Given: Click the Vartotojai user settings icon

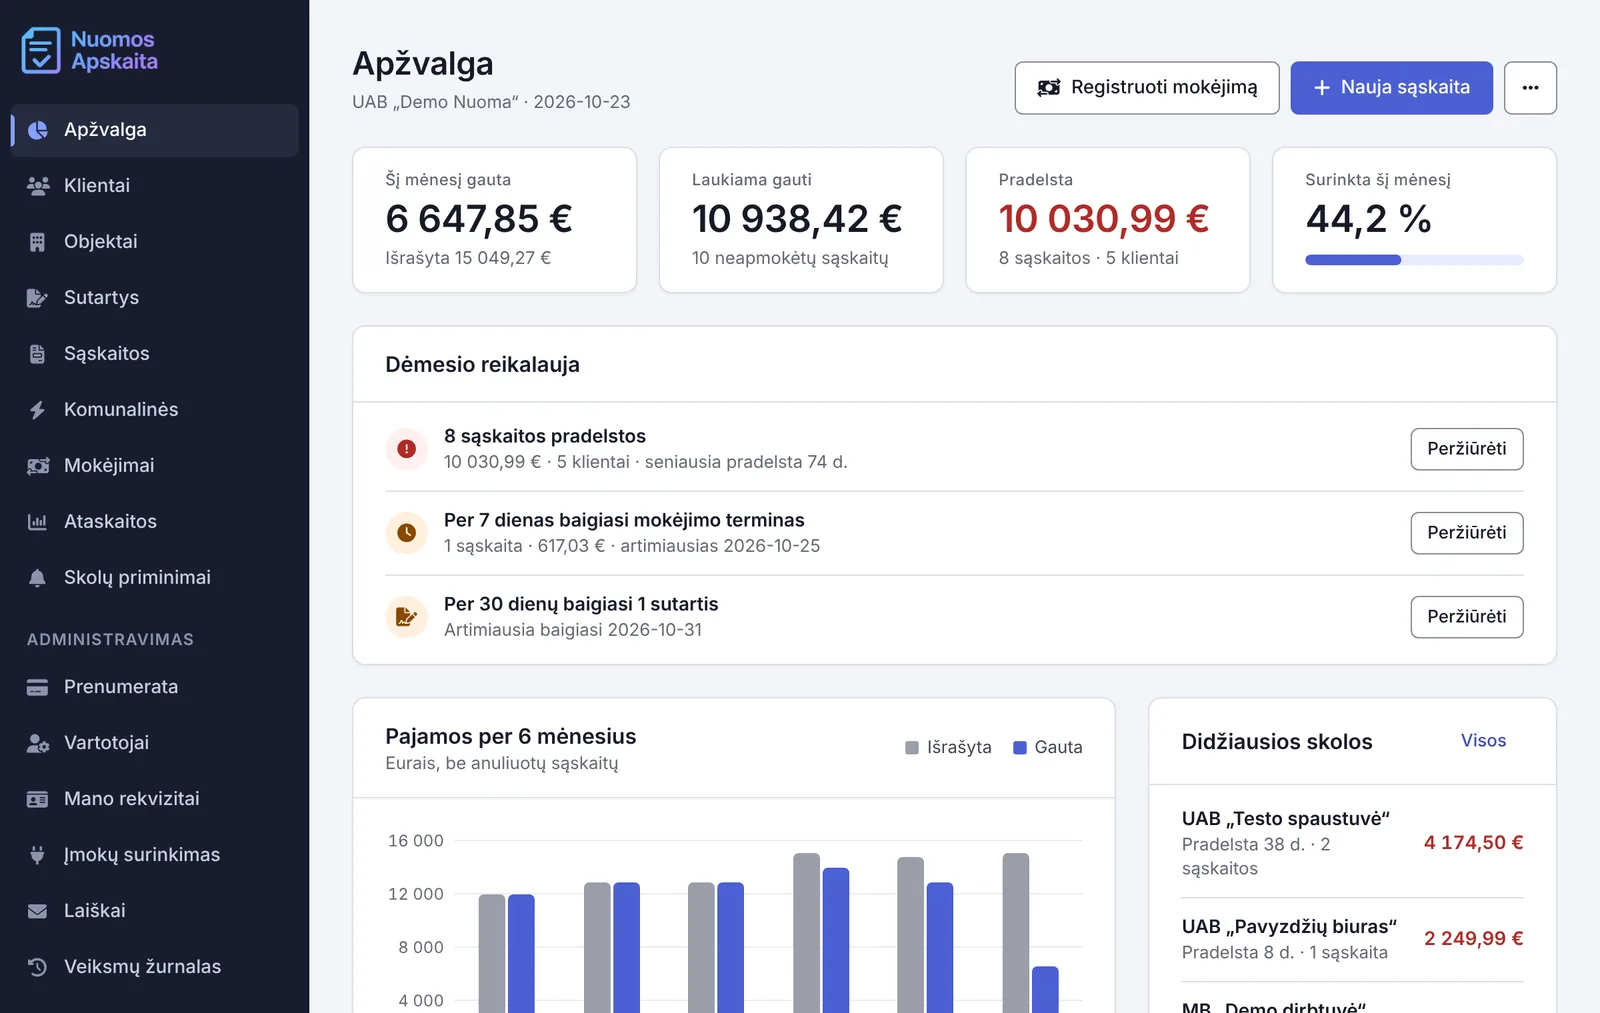Looking at the screenshot, I should (x=38, y=743).
